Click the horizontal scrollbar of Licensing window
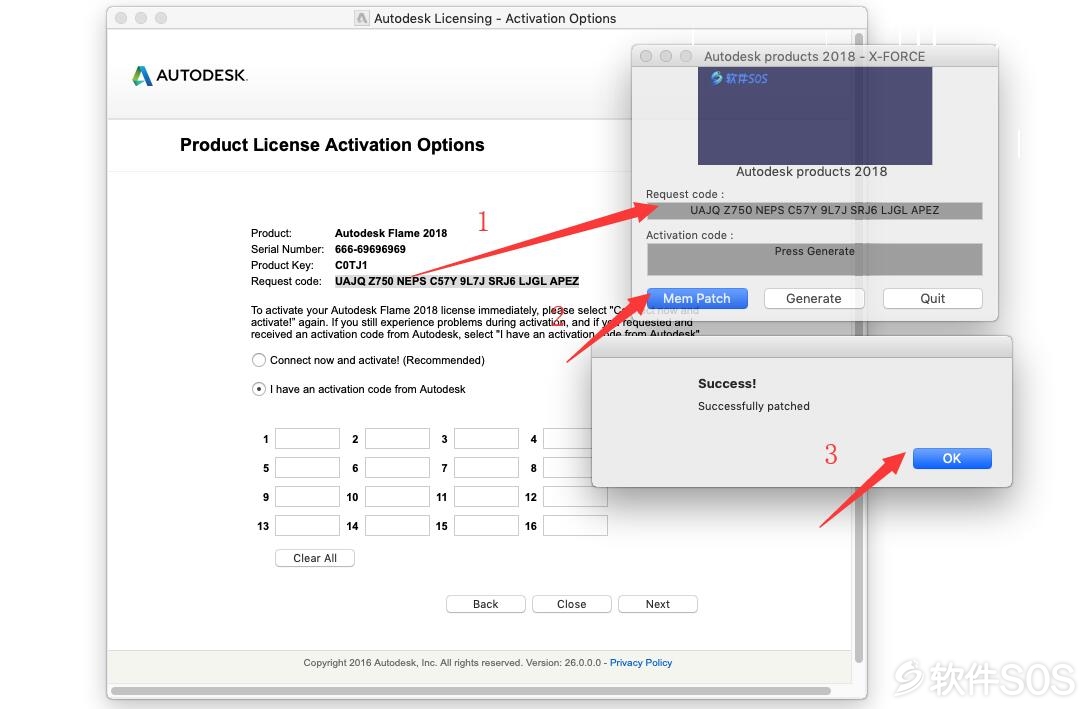 [x=471, y=691]
